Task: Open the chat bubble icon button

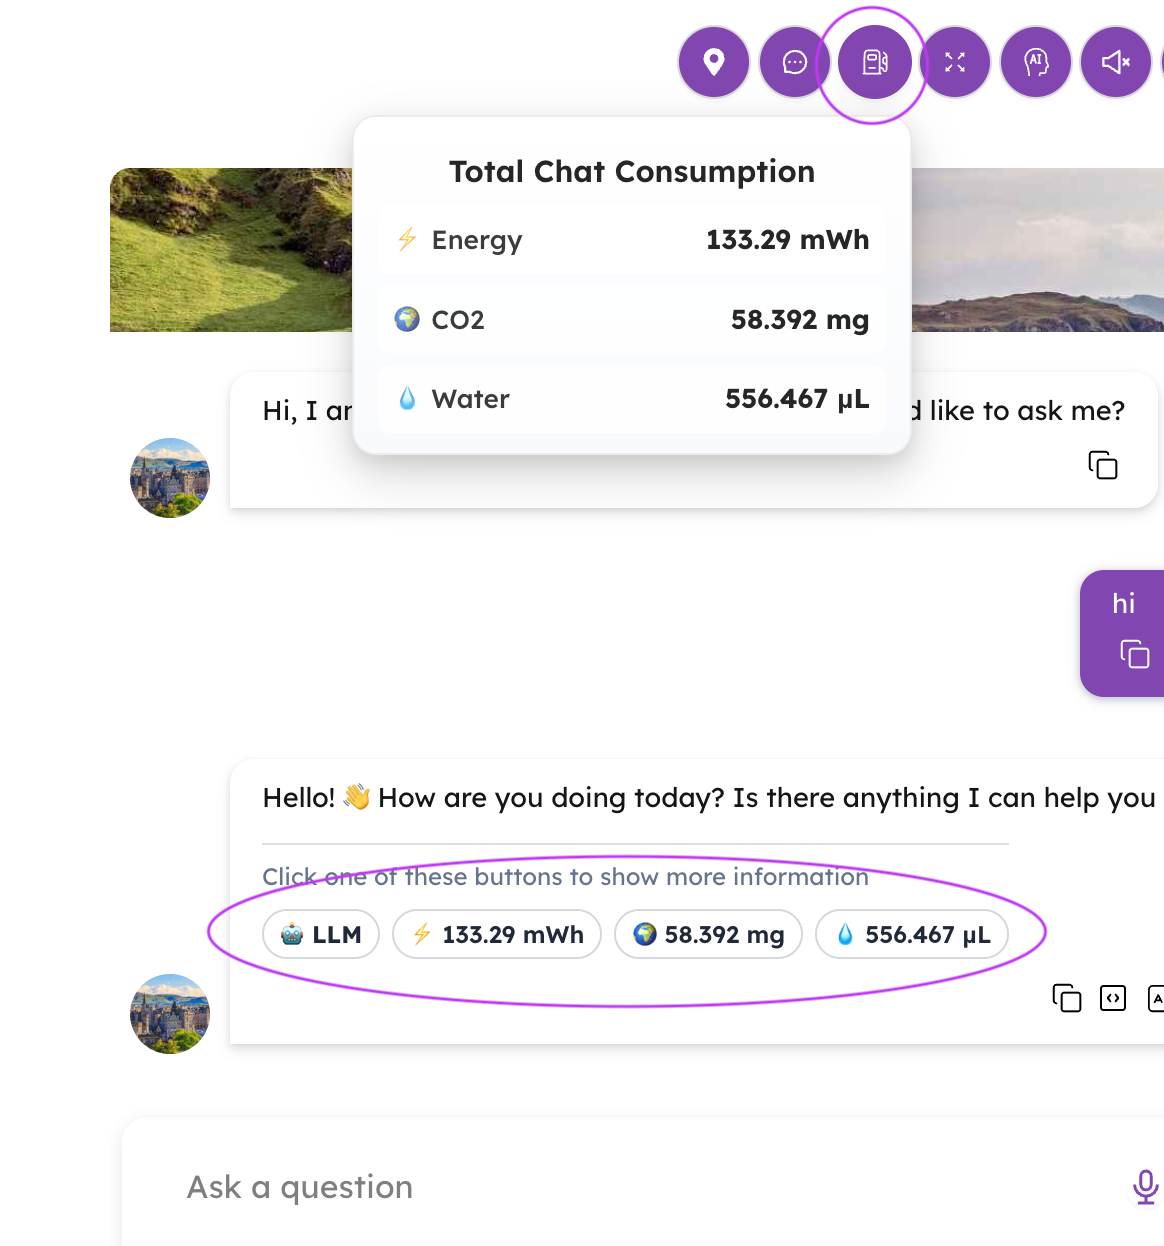Action: [x=795, y=63]
